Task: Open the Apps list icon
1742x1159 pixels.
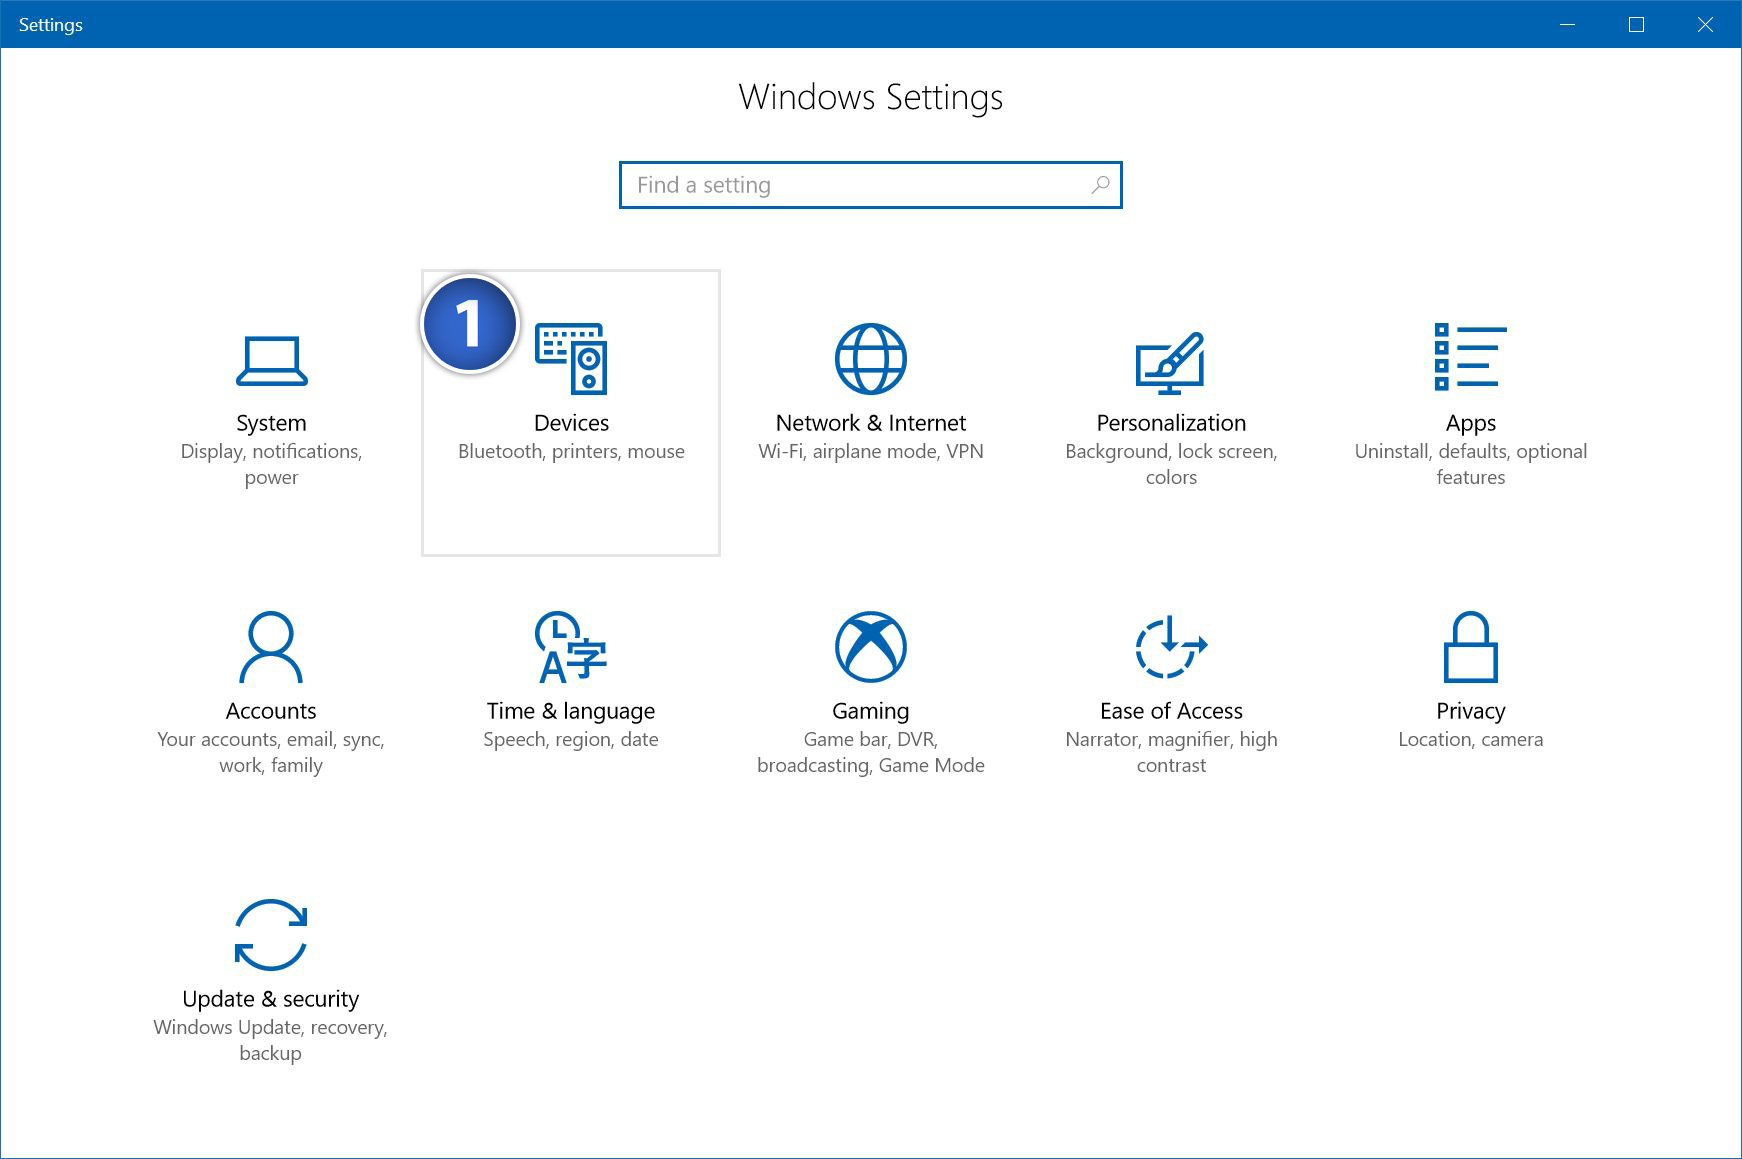Action: 1470,356
